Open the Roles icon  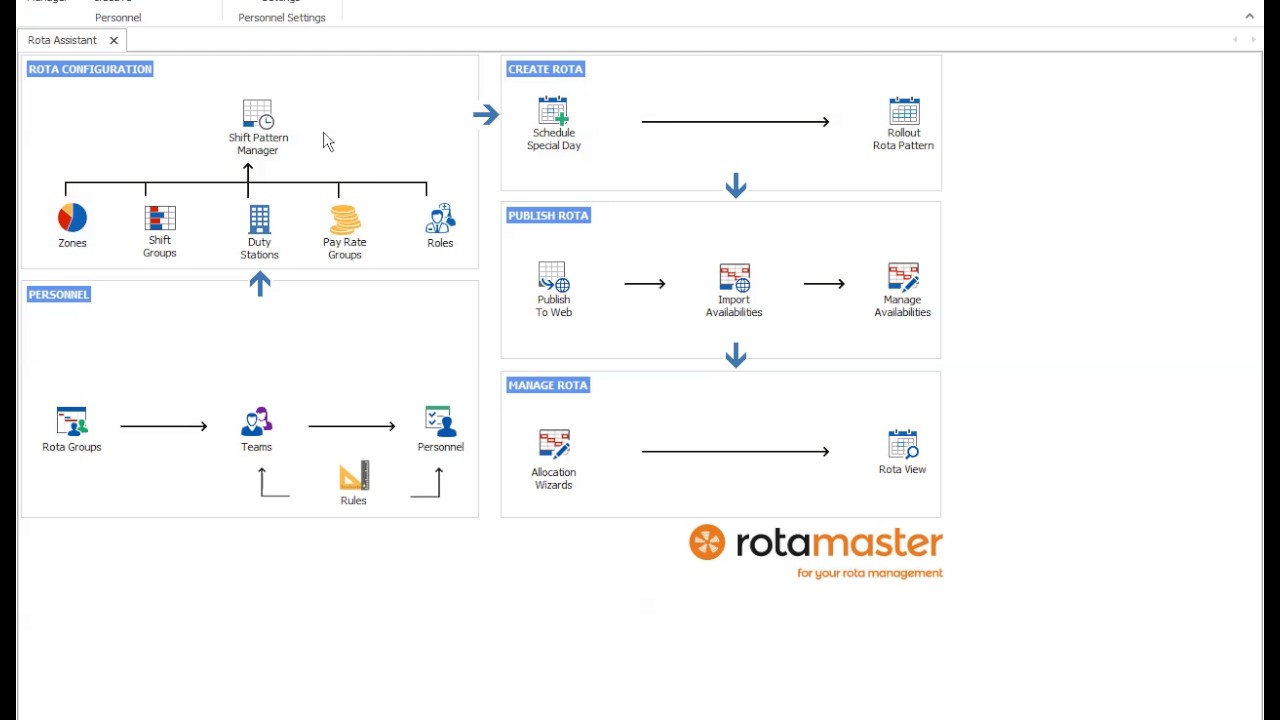[x=440, y=219]
